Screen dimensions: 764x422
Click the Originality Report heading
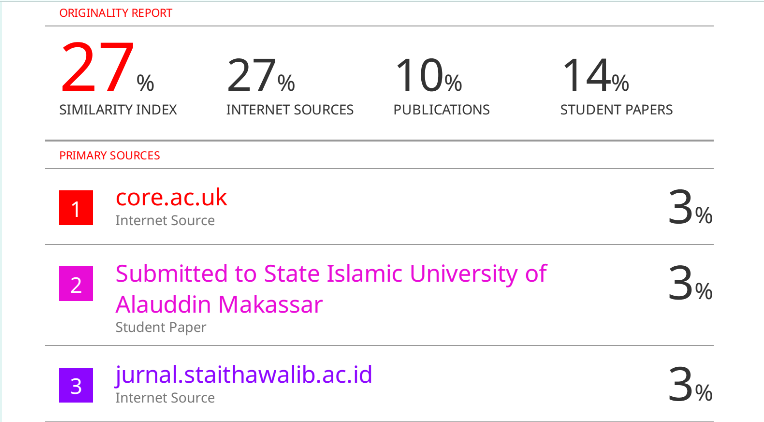pyautogui.click(x=115, y=13)
